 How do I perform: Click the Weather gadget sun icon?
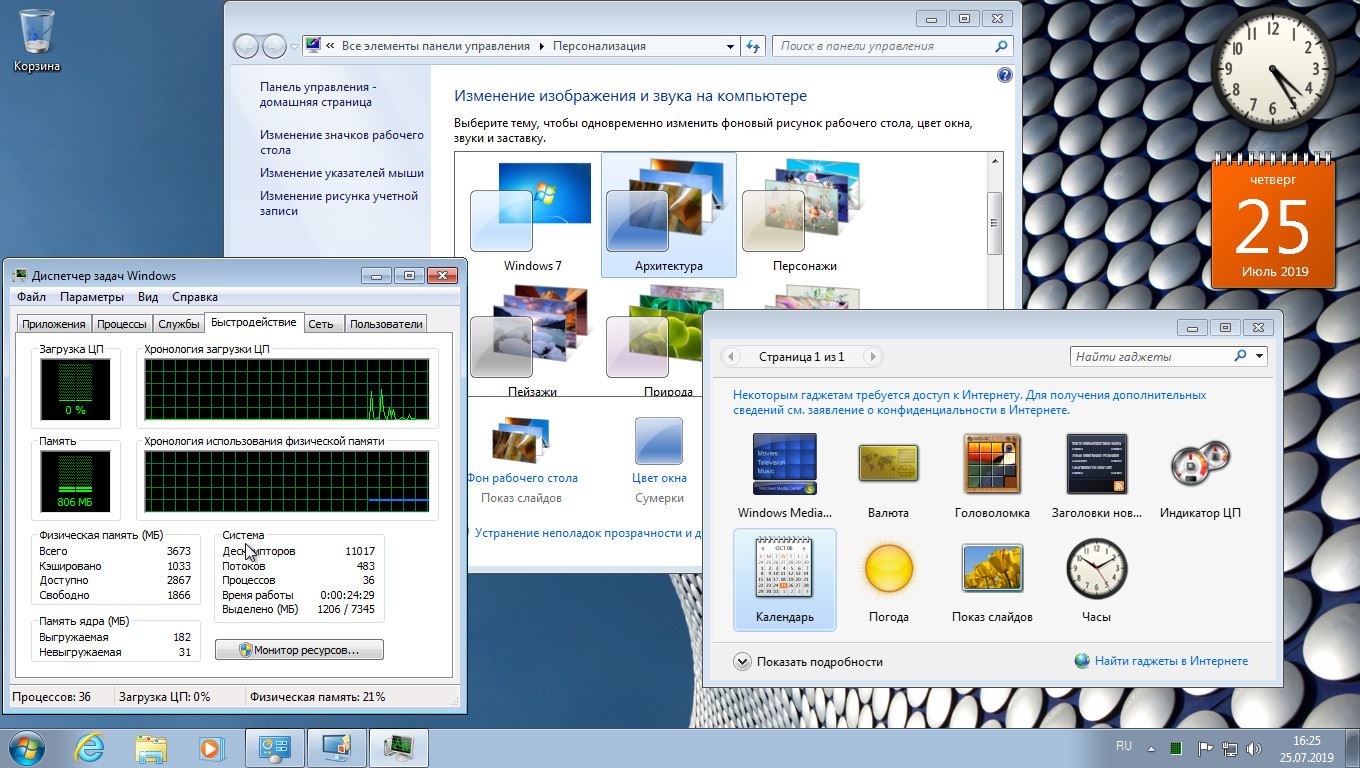(888, 568)
